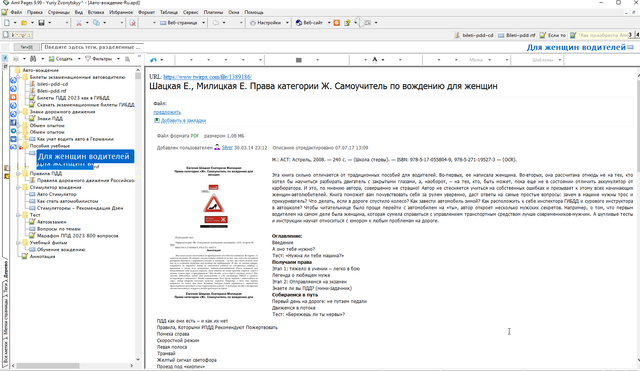The image size is (640, 371).
Task: Click the tree panel horizontal scrollbar
Action: 73,365
